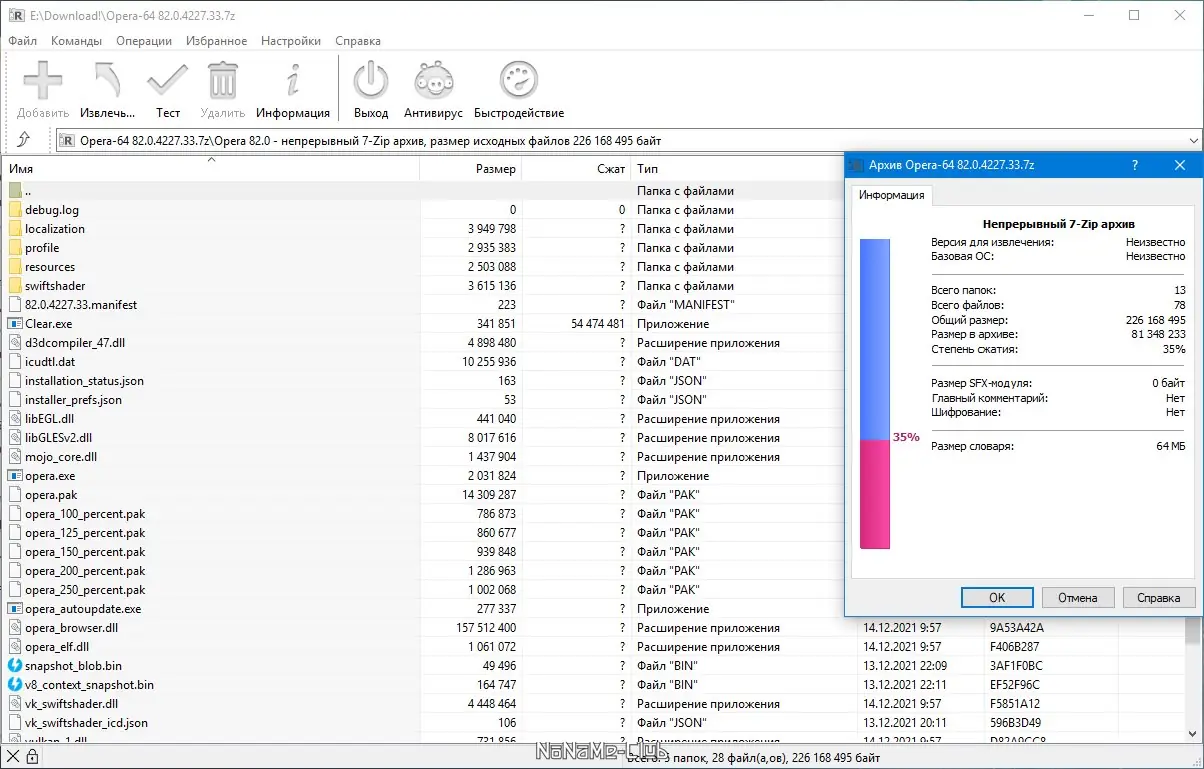Click the Cancel (Отмена) button
The height and width of the screenshot is (769, 1204).
point(1077,597)
